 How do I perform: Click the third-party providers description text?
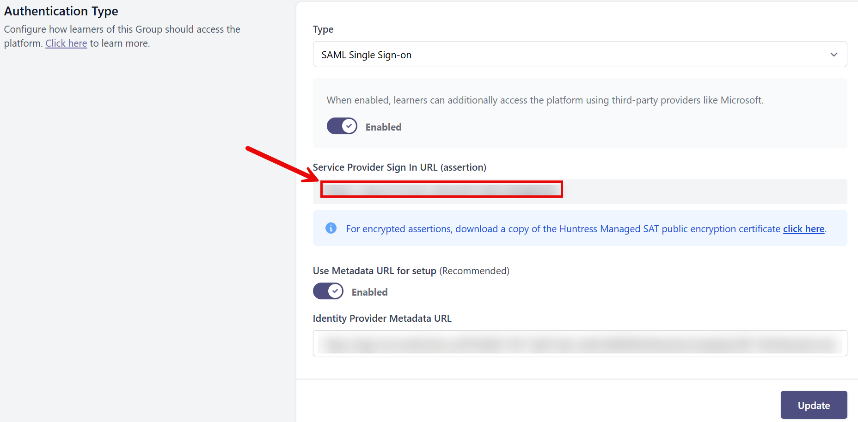[545, 100]
